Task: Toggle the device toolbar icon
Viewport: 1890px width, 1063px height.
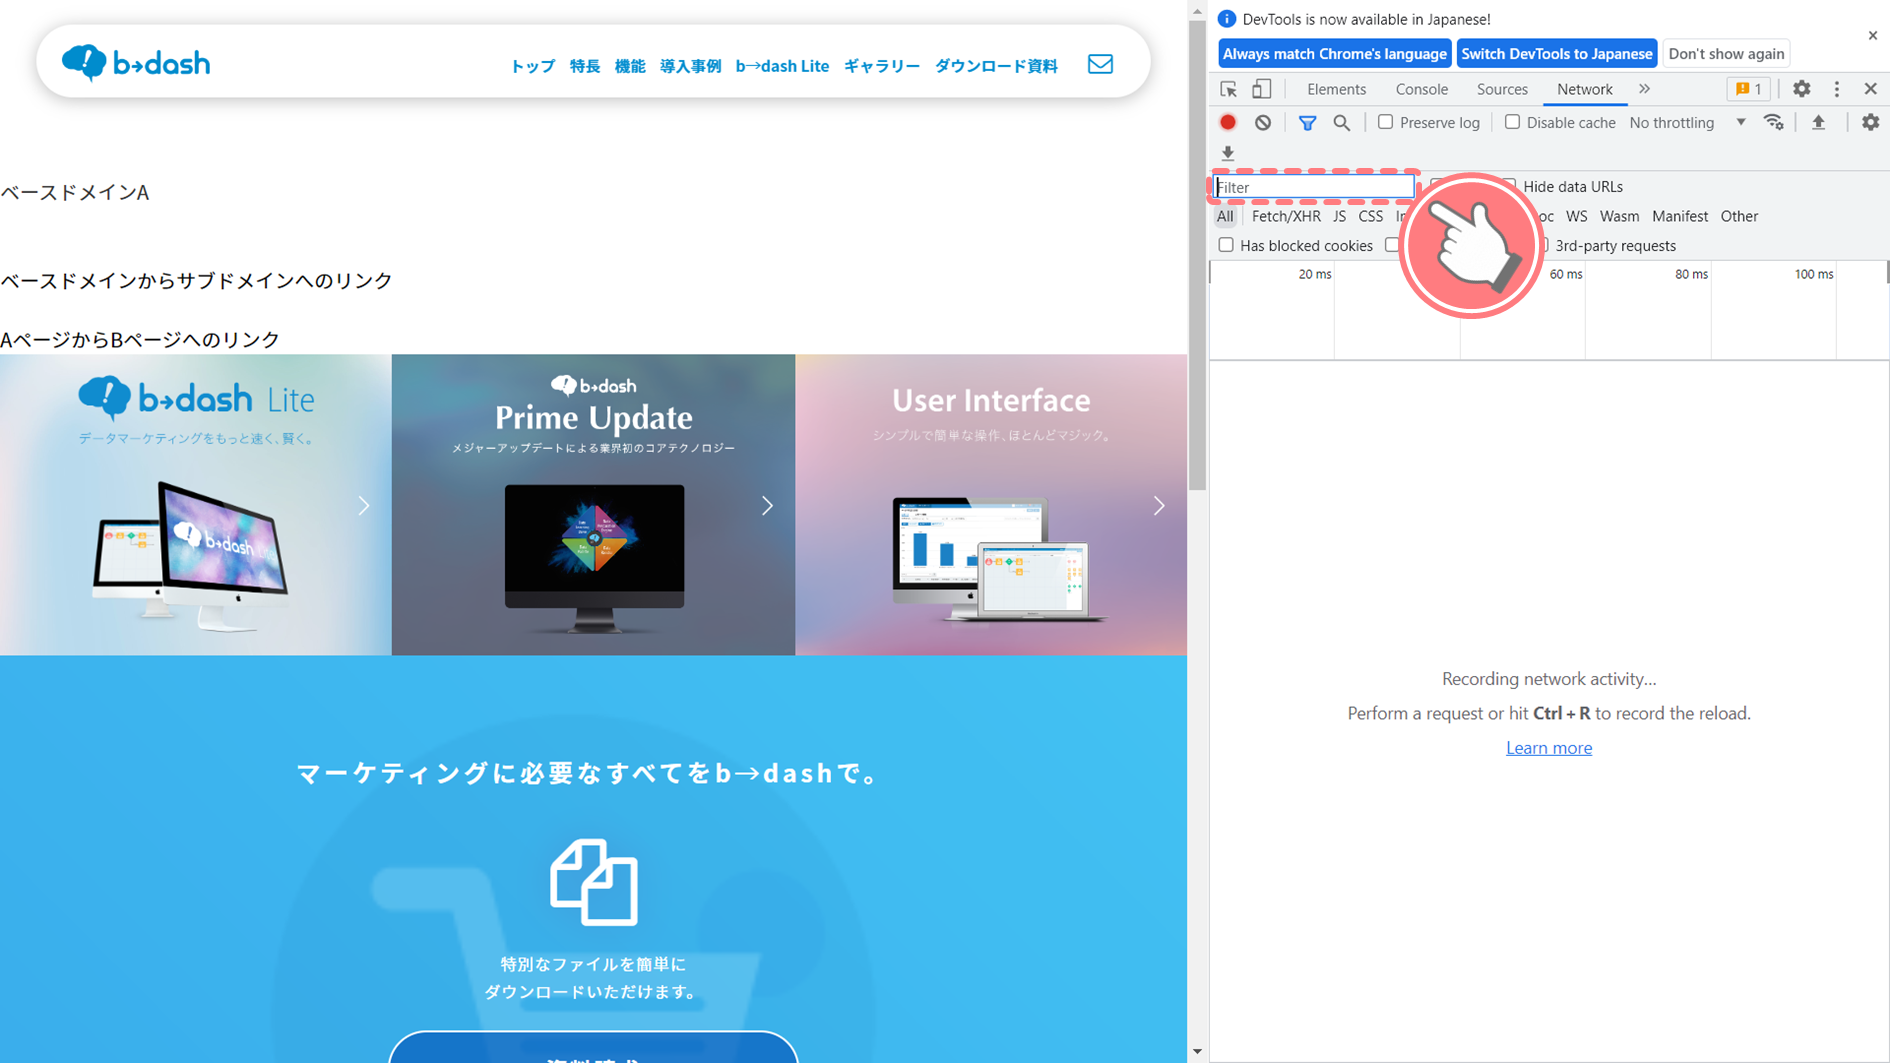Action: pyautogui.click(x=1262, y=89)
